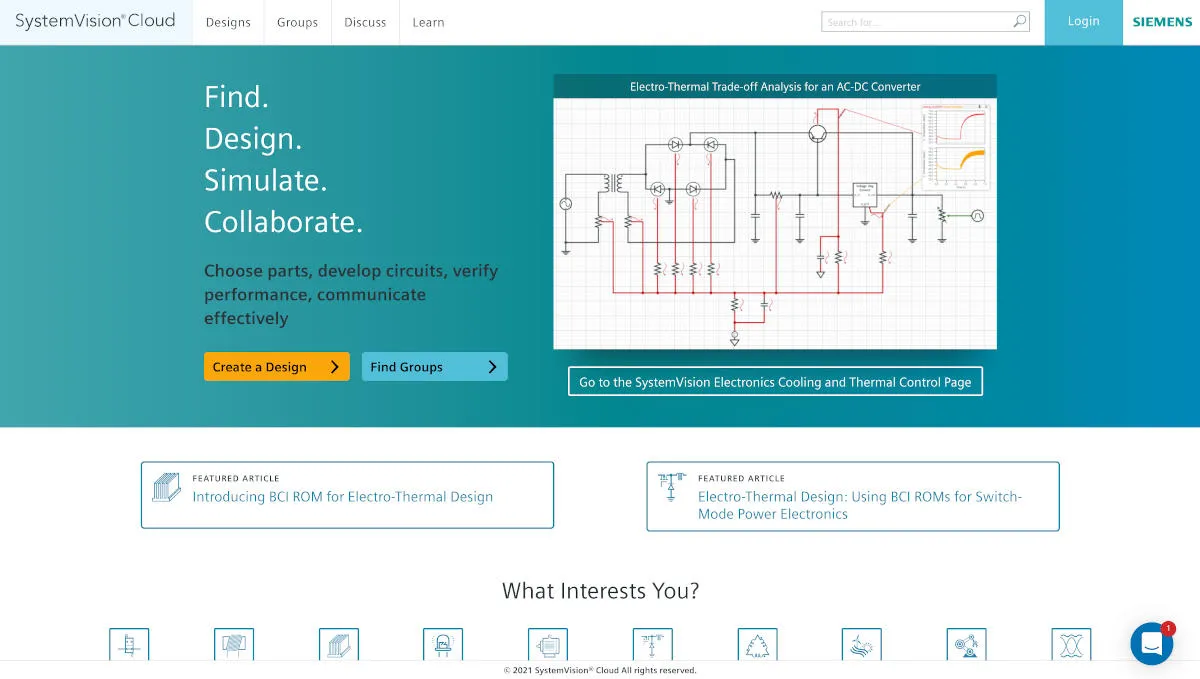Click the SystemVision Cloud logo

pos(95,21)
